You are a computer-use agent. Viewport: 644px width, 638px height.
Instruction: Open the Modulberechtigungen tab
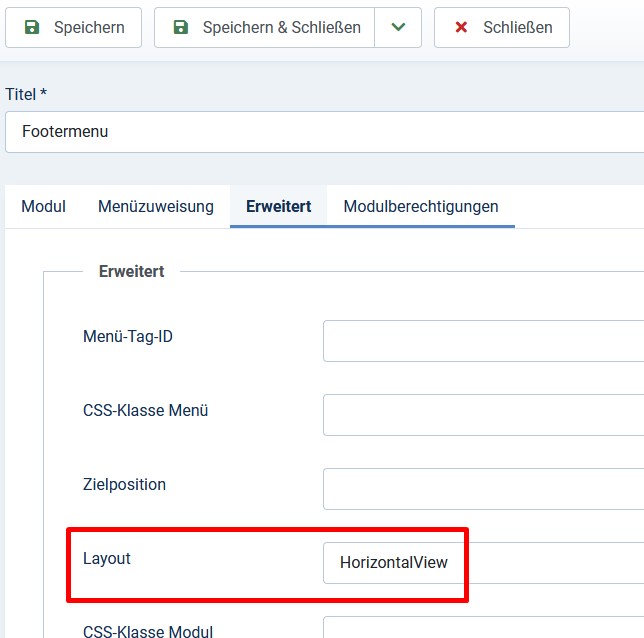click(421, 206)
